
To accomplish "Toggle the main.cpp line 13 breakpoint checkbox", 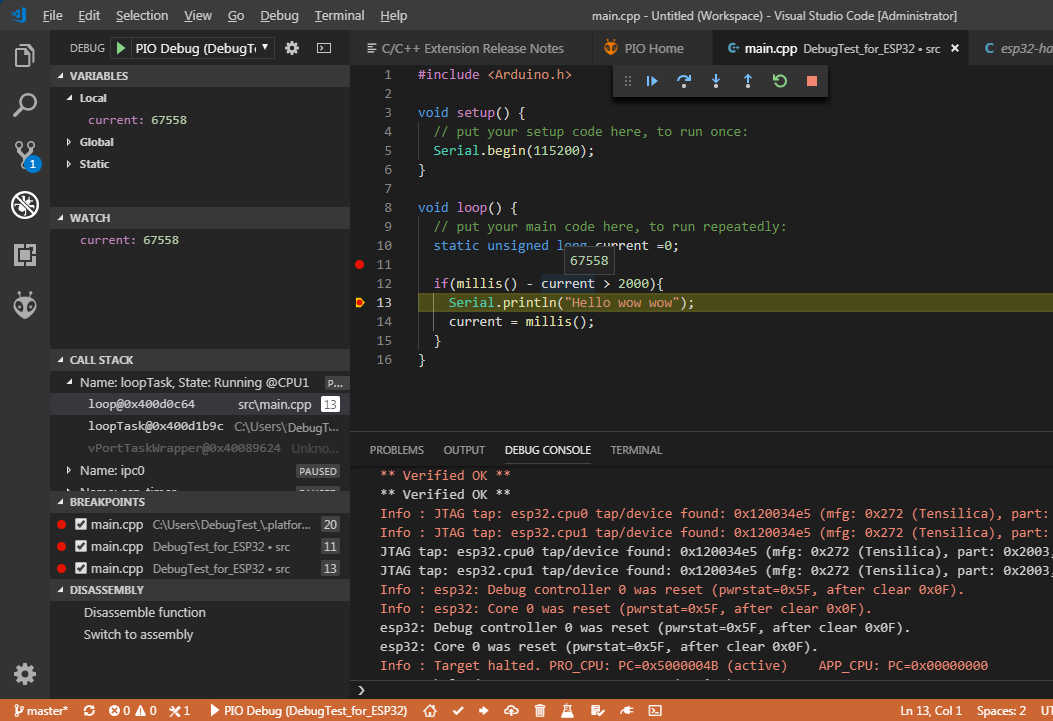I will pyautogui.click(x=81, y=569).
